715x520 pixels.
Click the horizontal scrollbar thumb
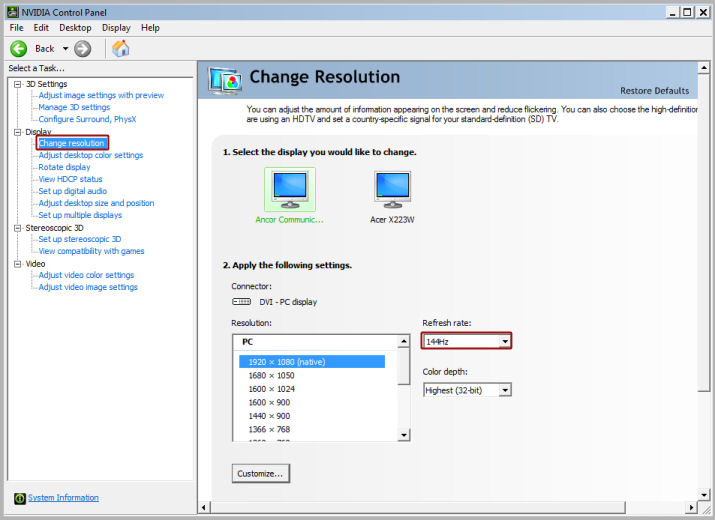click(x=417, y=507)
